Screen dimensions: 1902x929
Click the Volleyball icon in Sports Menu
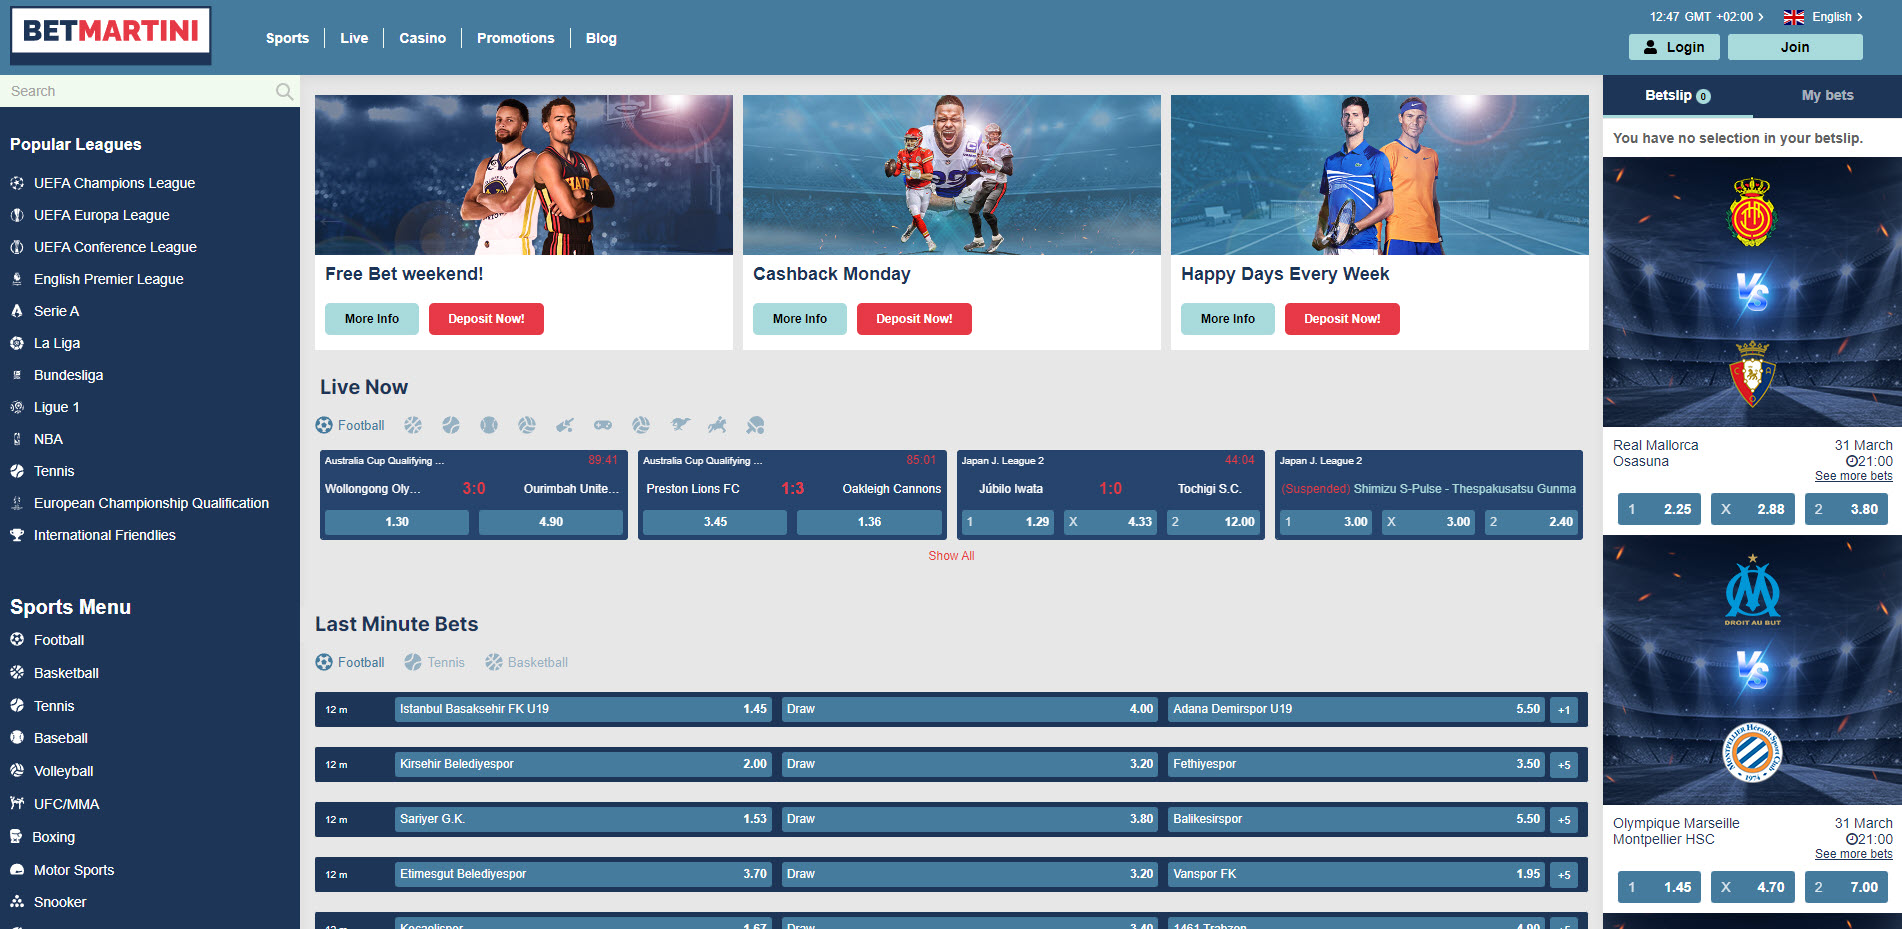click(17, 771)
